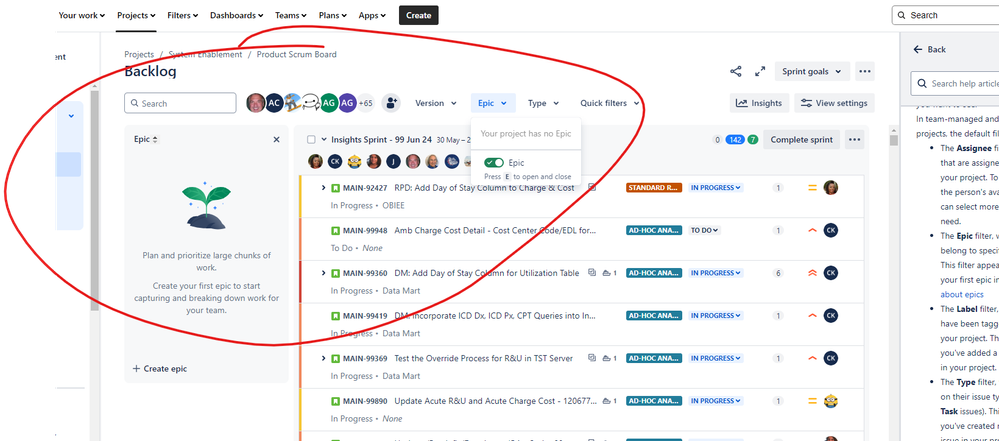Image resolution: width=999 pixels, height=441 pixels.
Task: Open the Epic filter dropdown
Action: click(492, 103)
